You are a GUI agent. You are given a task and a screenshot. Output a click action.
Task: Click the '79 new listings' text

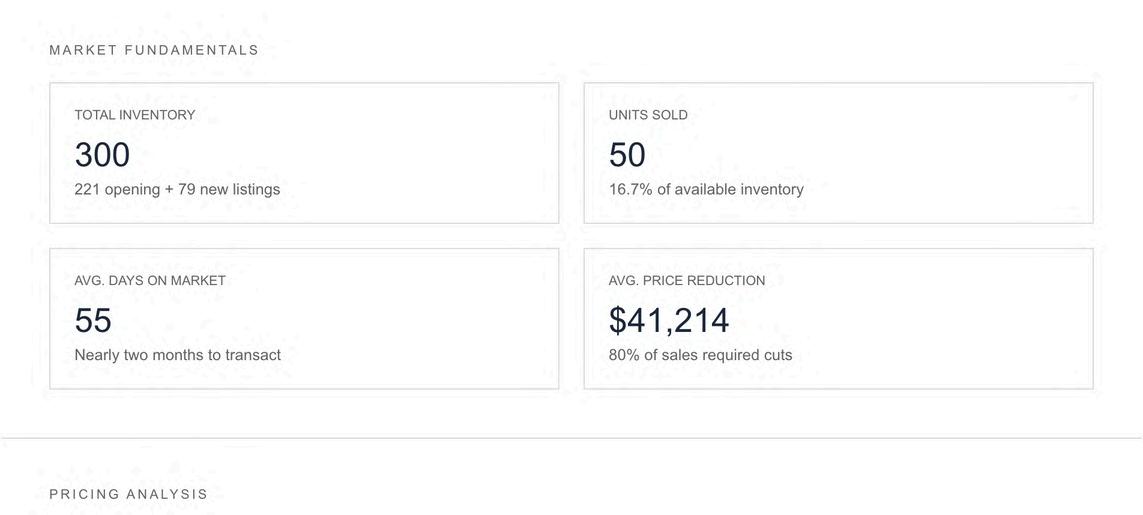point(229,189)
